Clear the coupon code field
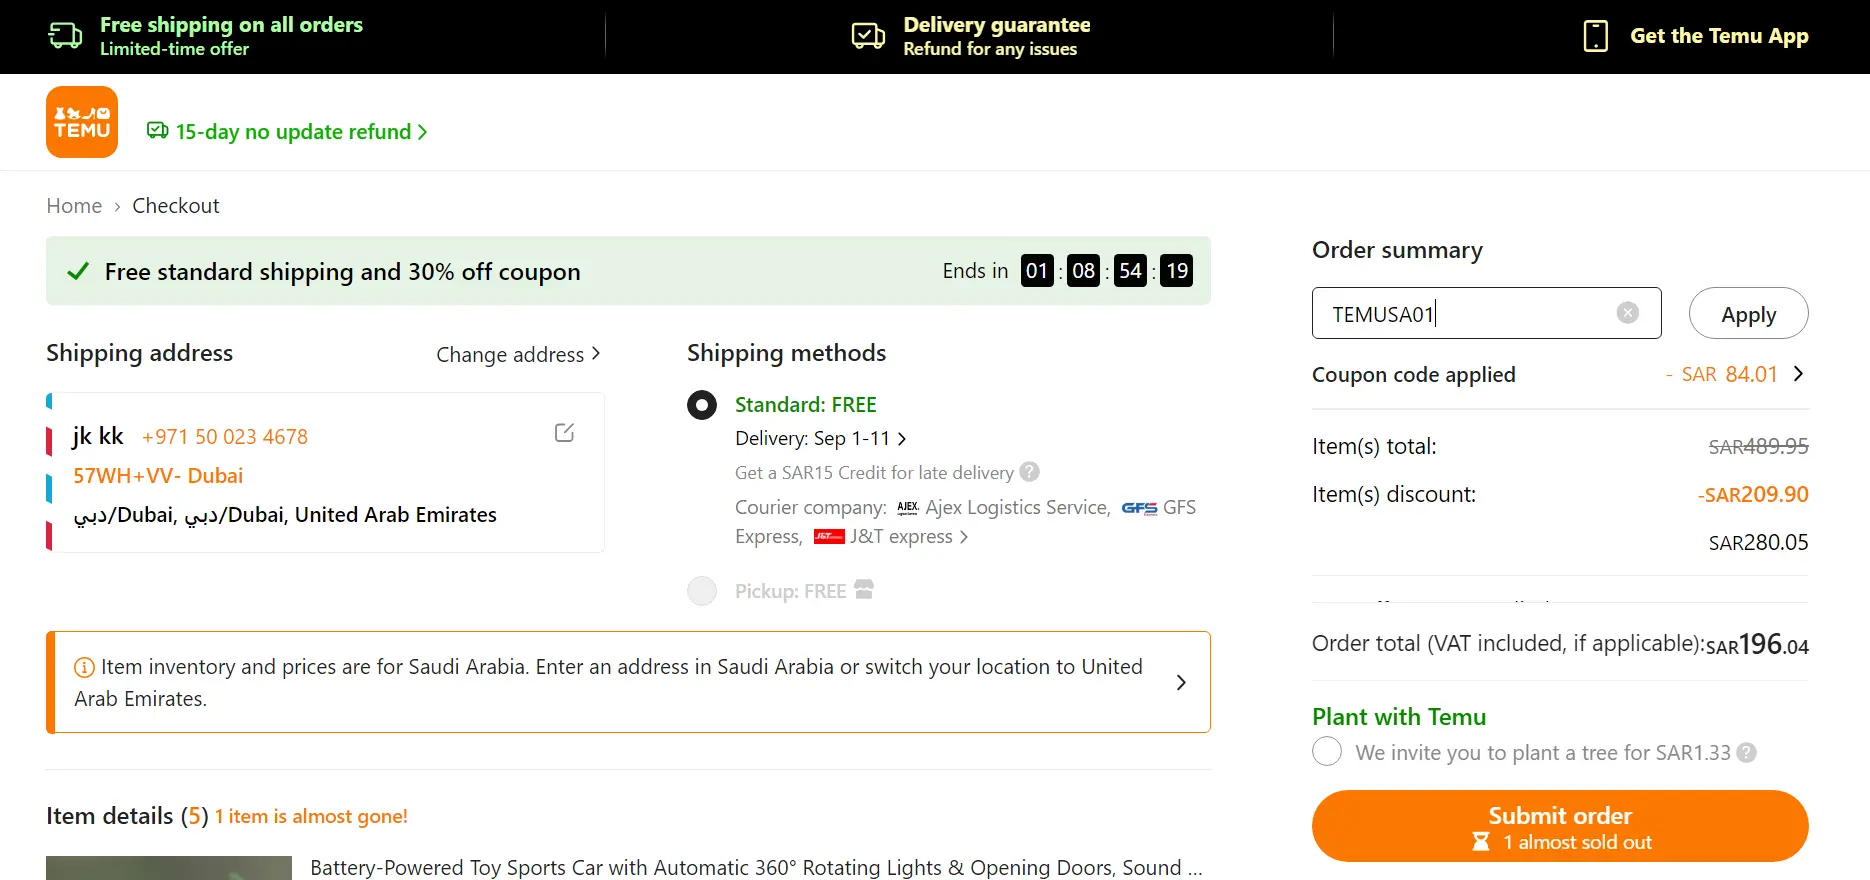The height and width of the screenshot is (880, 1870). coord(1628,313)
